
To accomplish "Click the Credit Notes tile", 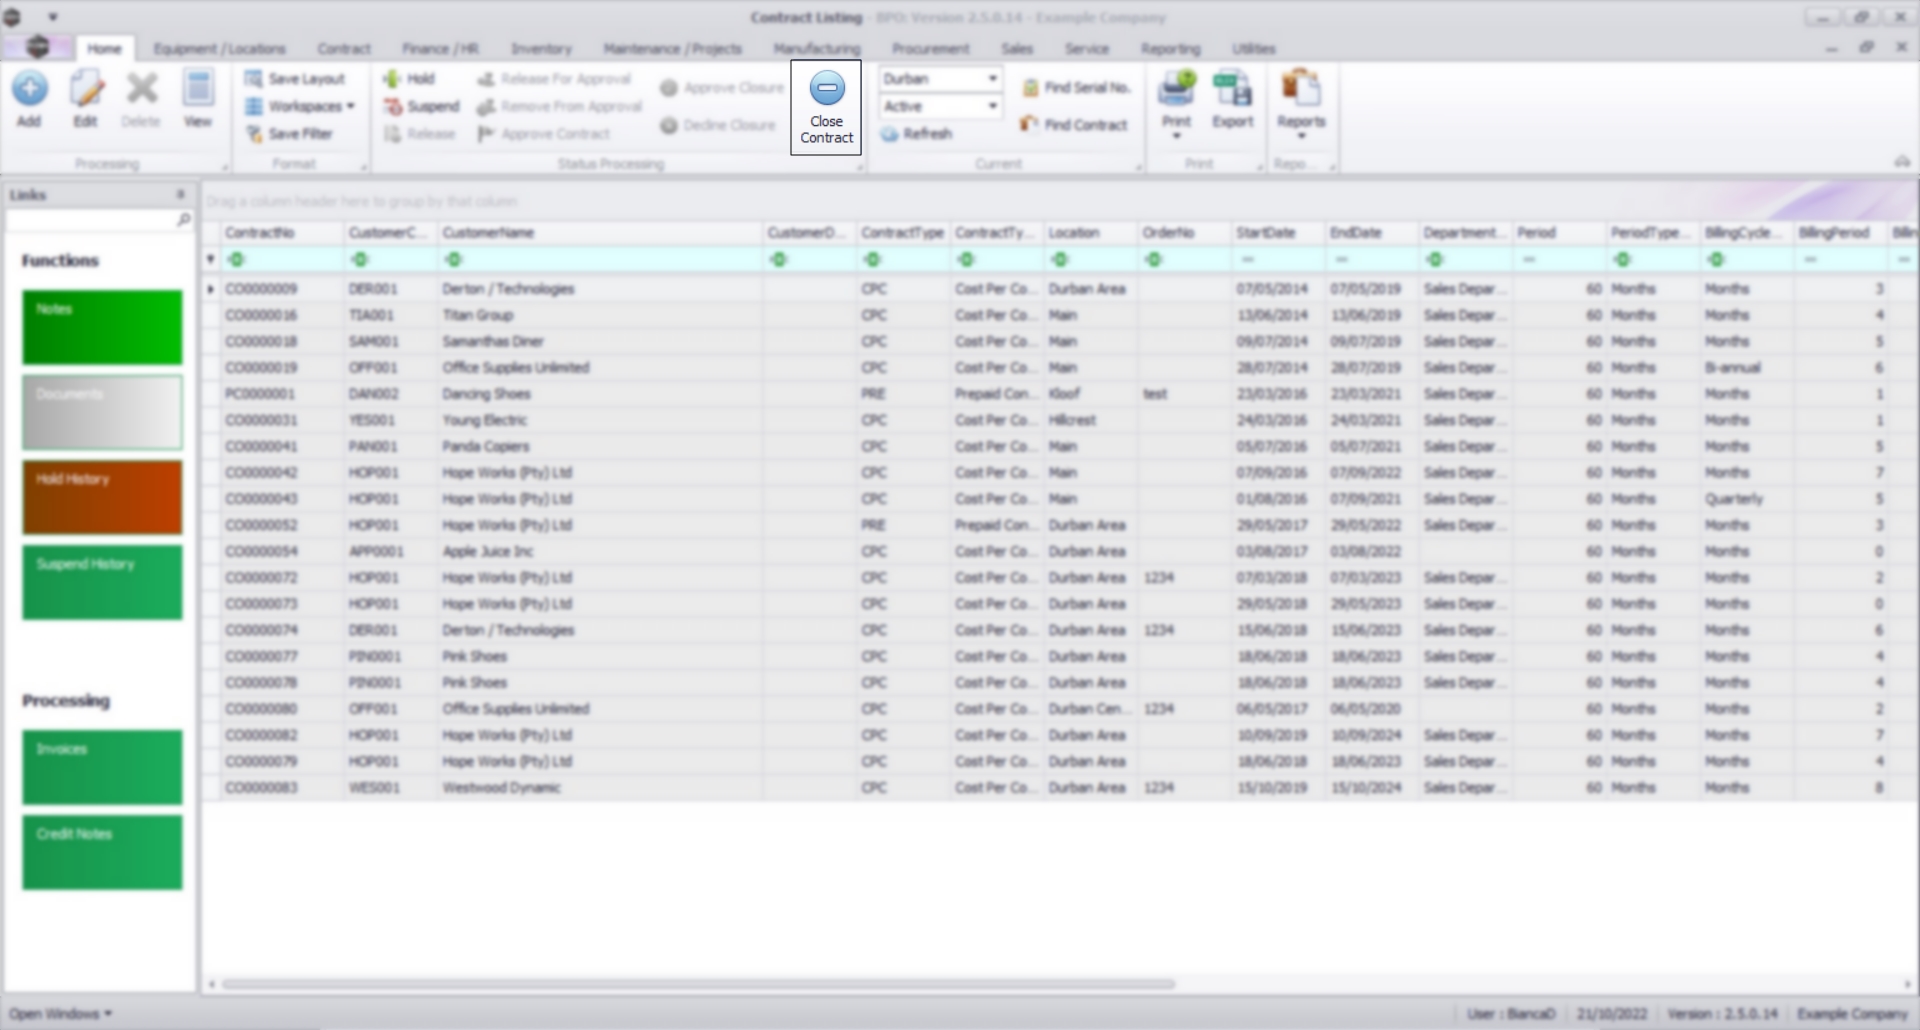I will 102,852.
